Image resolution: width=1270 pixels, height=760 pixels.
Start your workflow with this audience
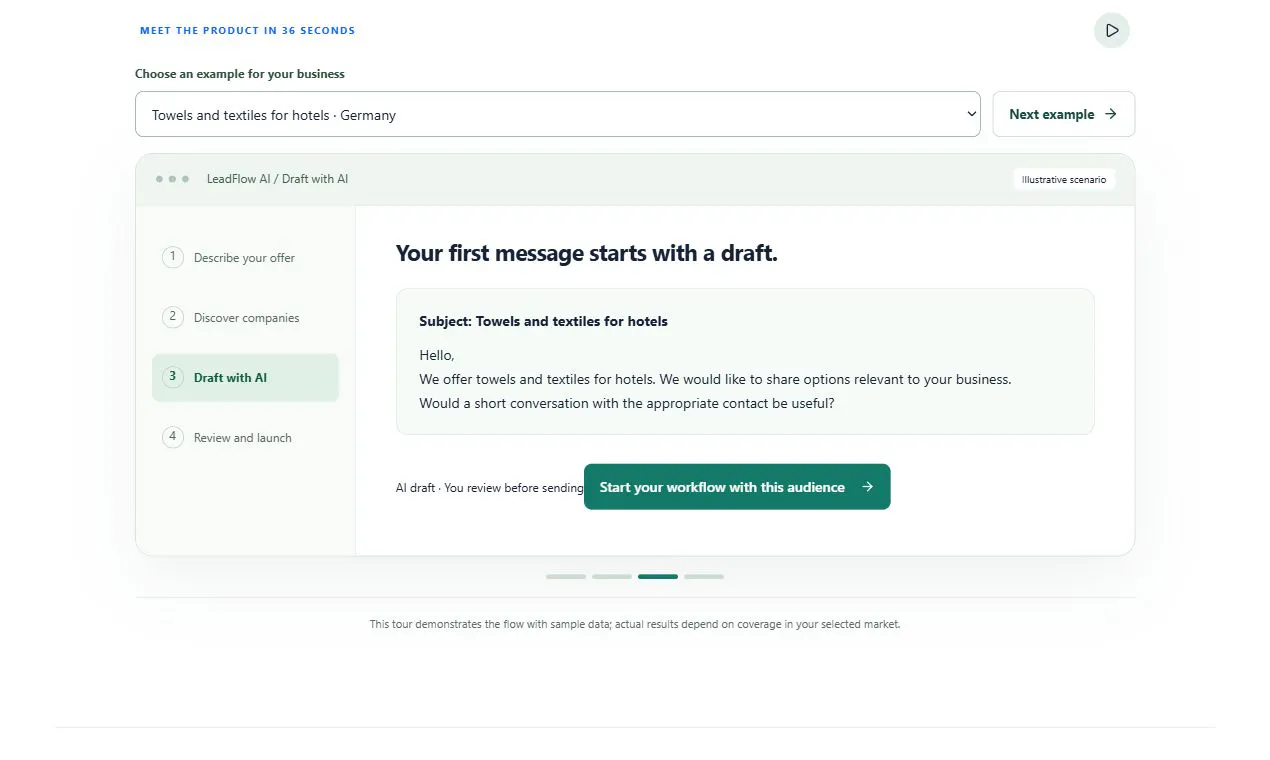[x=737, y=487]
